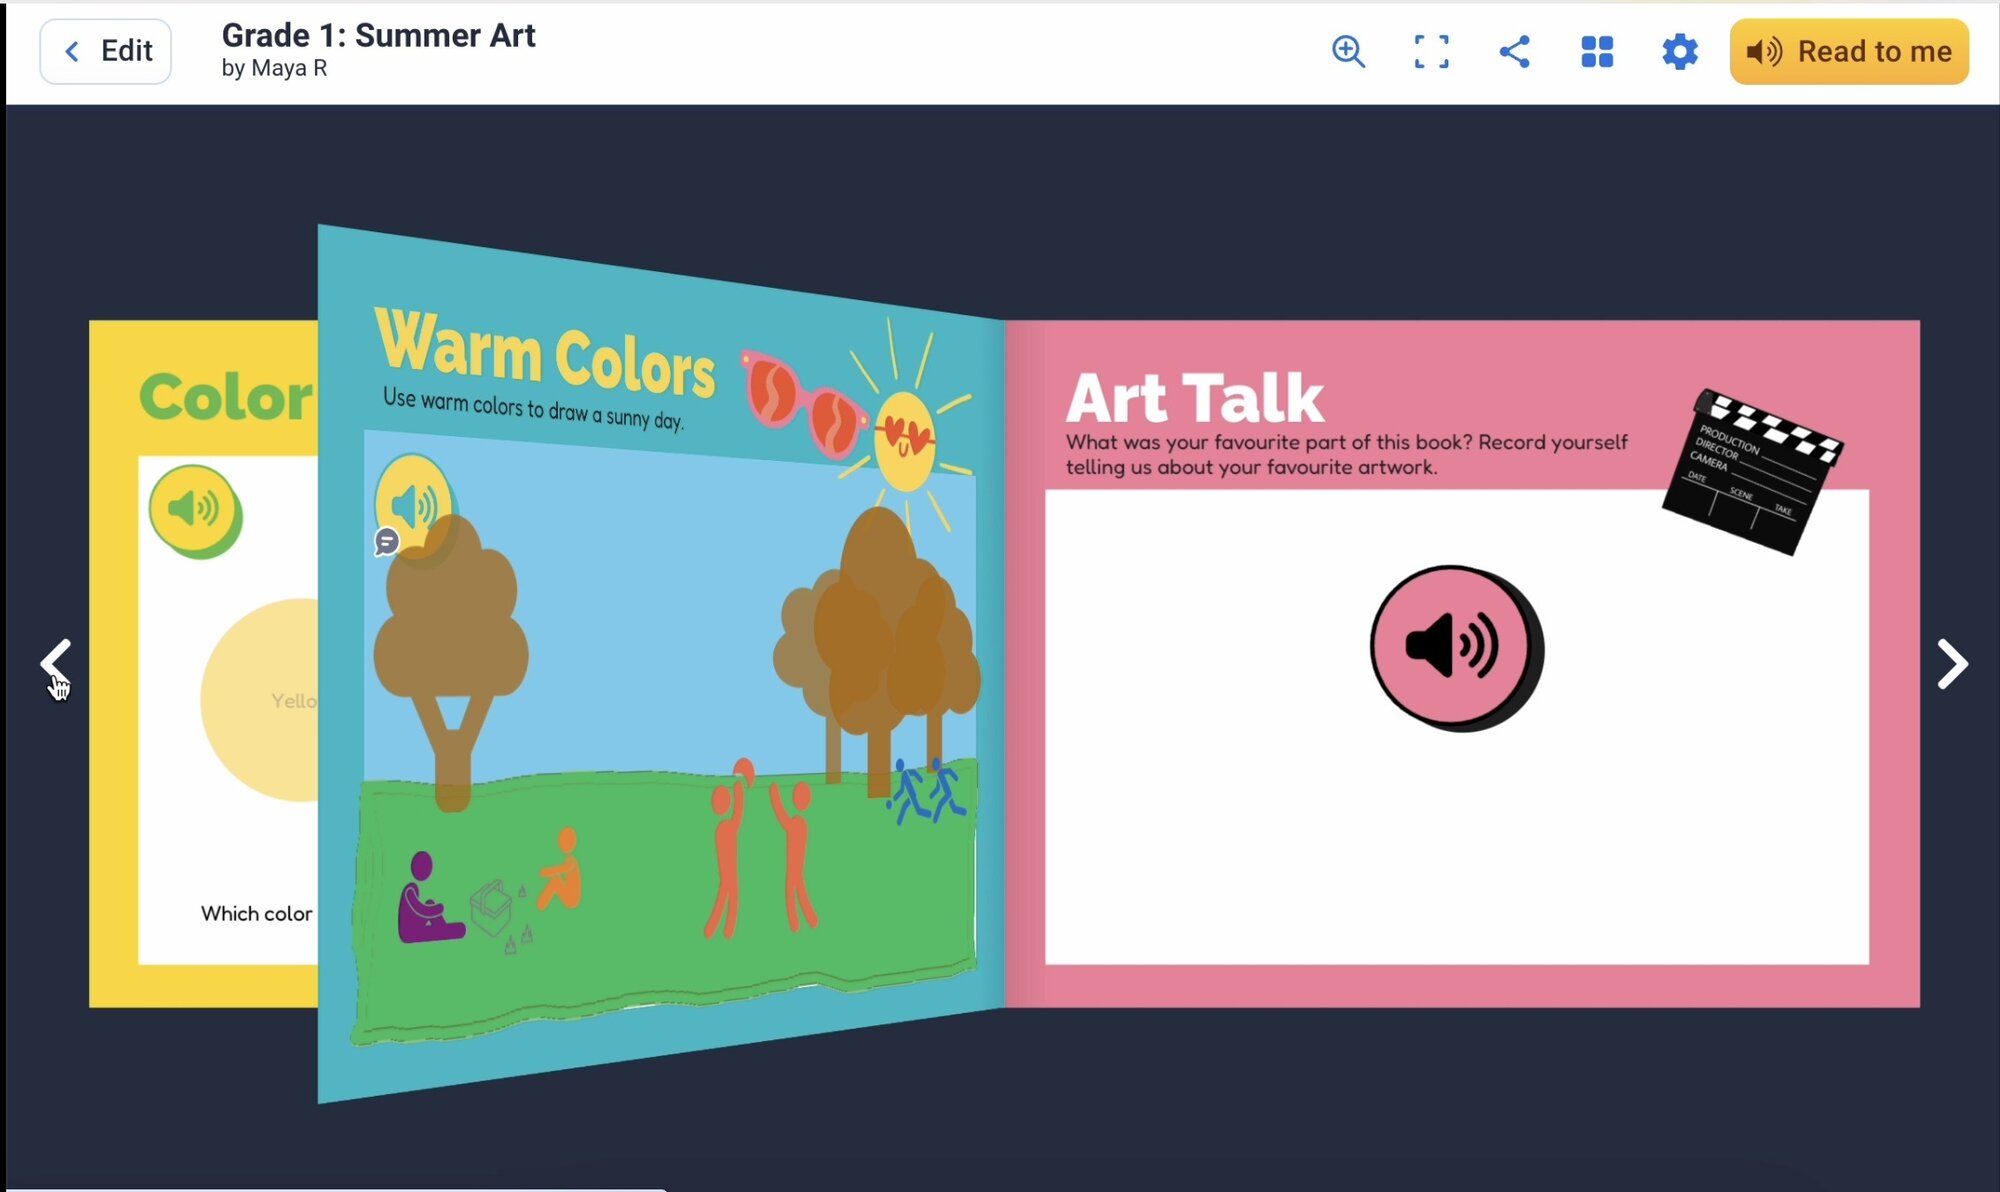The image size is (2000, 1192).
Task: Open comment bubble on Warm Colors drawing
Action: (x=387, y=542)
